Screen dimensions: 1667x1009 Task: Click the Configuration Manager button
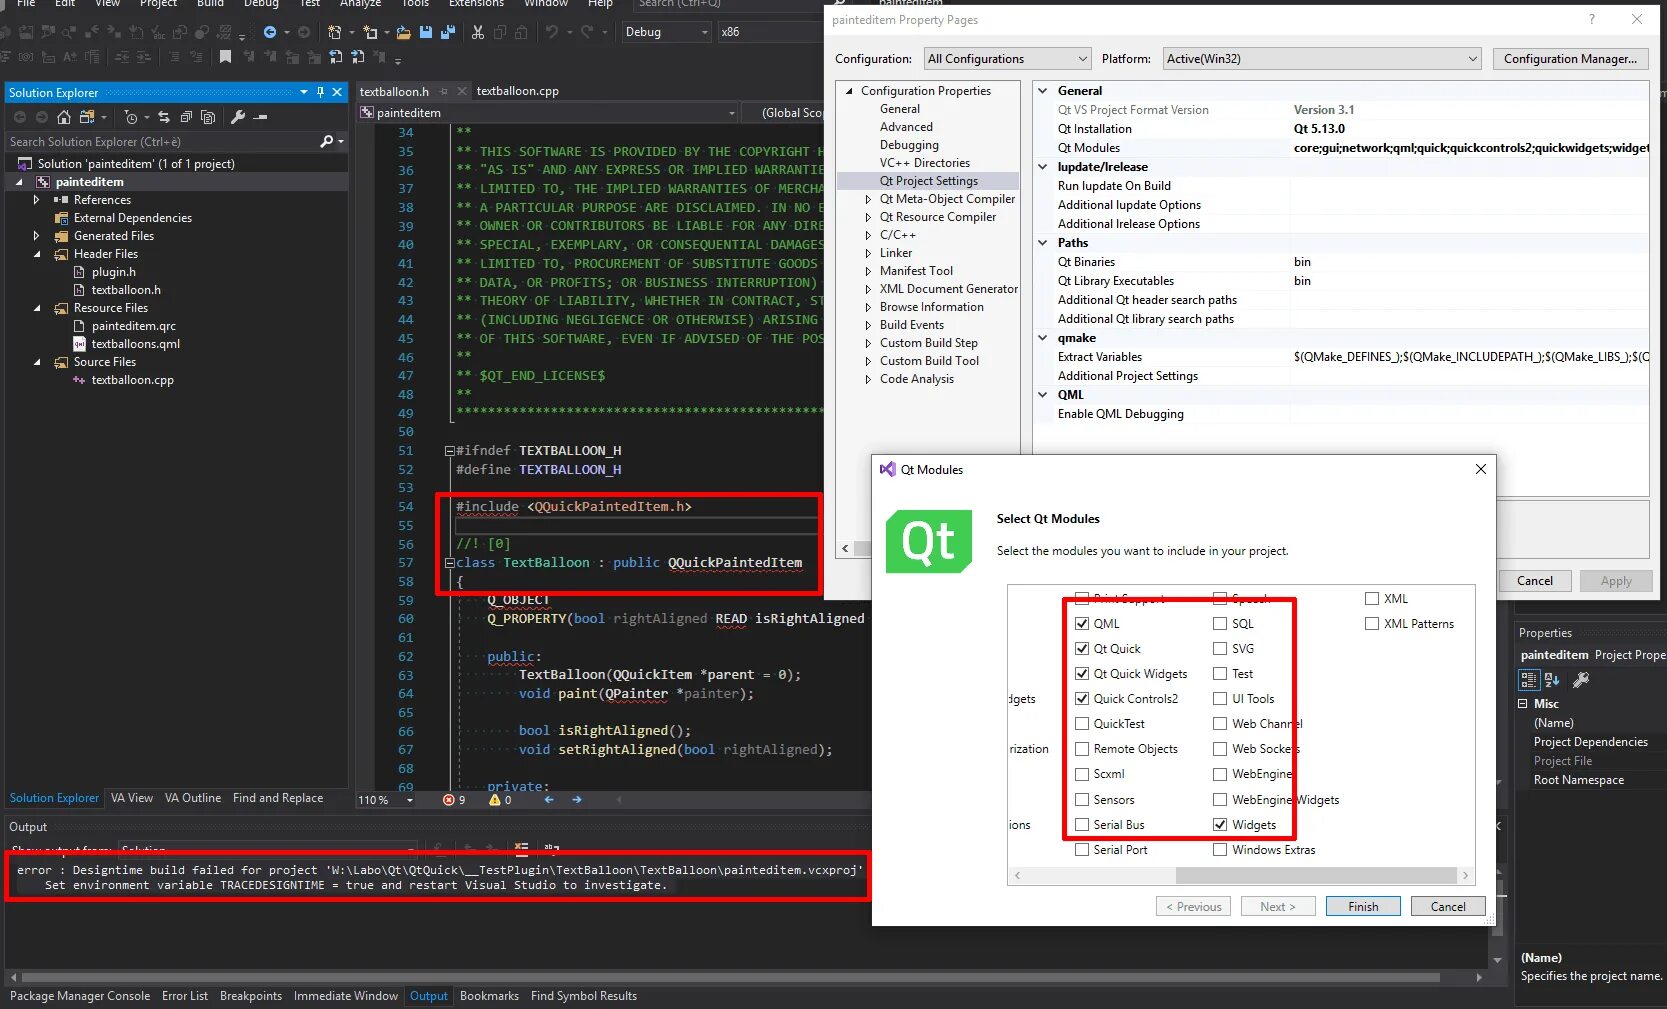pos(1570,59)
